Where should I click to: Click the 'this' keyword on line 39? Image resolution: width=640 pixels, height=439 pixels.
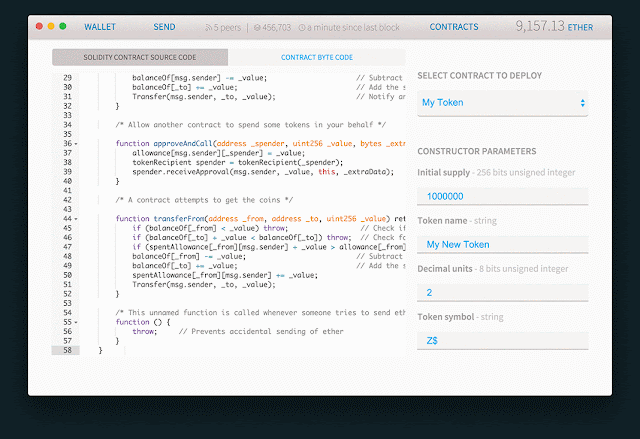(x=327, y=172)
